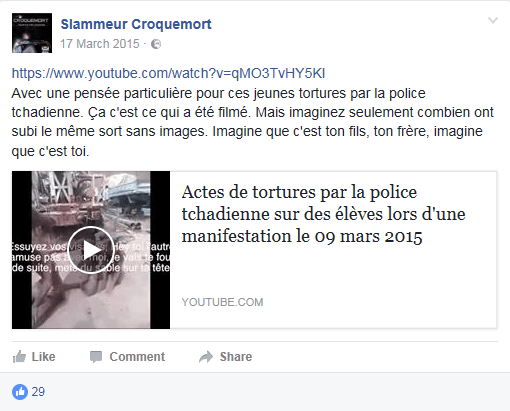The width and height of the screenshot is (510, 411).
Task: Click the blue like reaction icon
Action: click(x=20, y=392)
